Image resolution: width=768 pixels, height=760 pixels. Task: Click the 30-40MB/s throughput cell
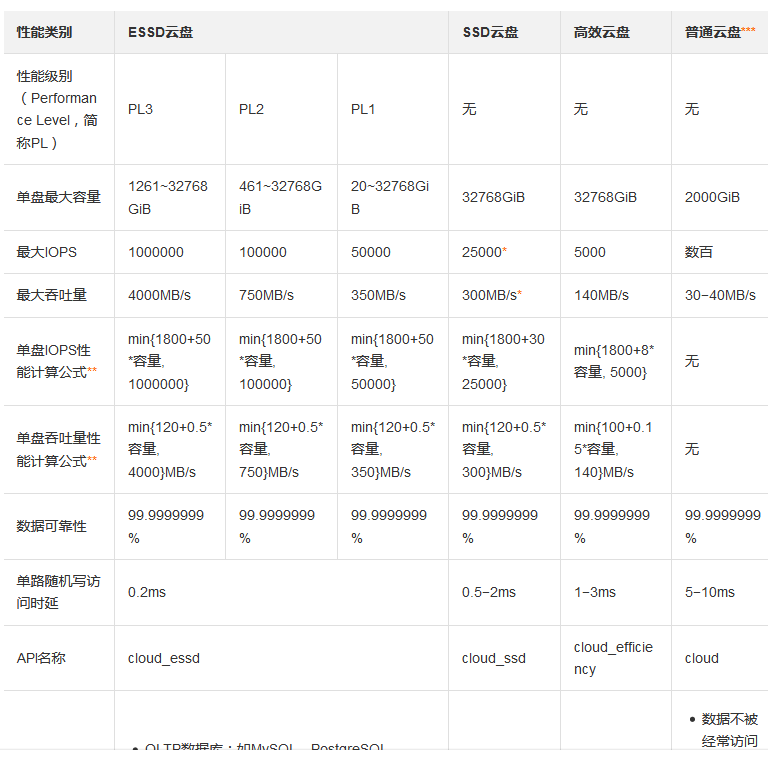720,295
